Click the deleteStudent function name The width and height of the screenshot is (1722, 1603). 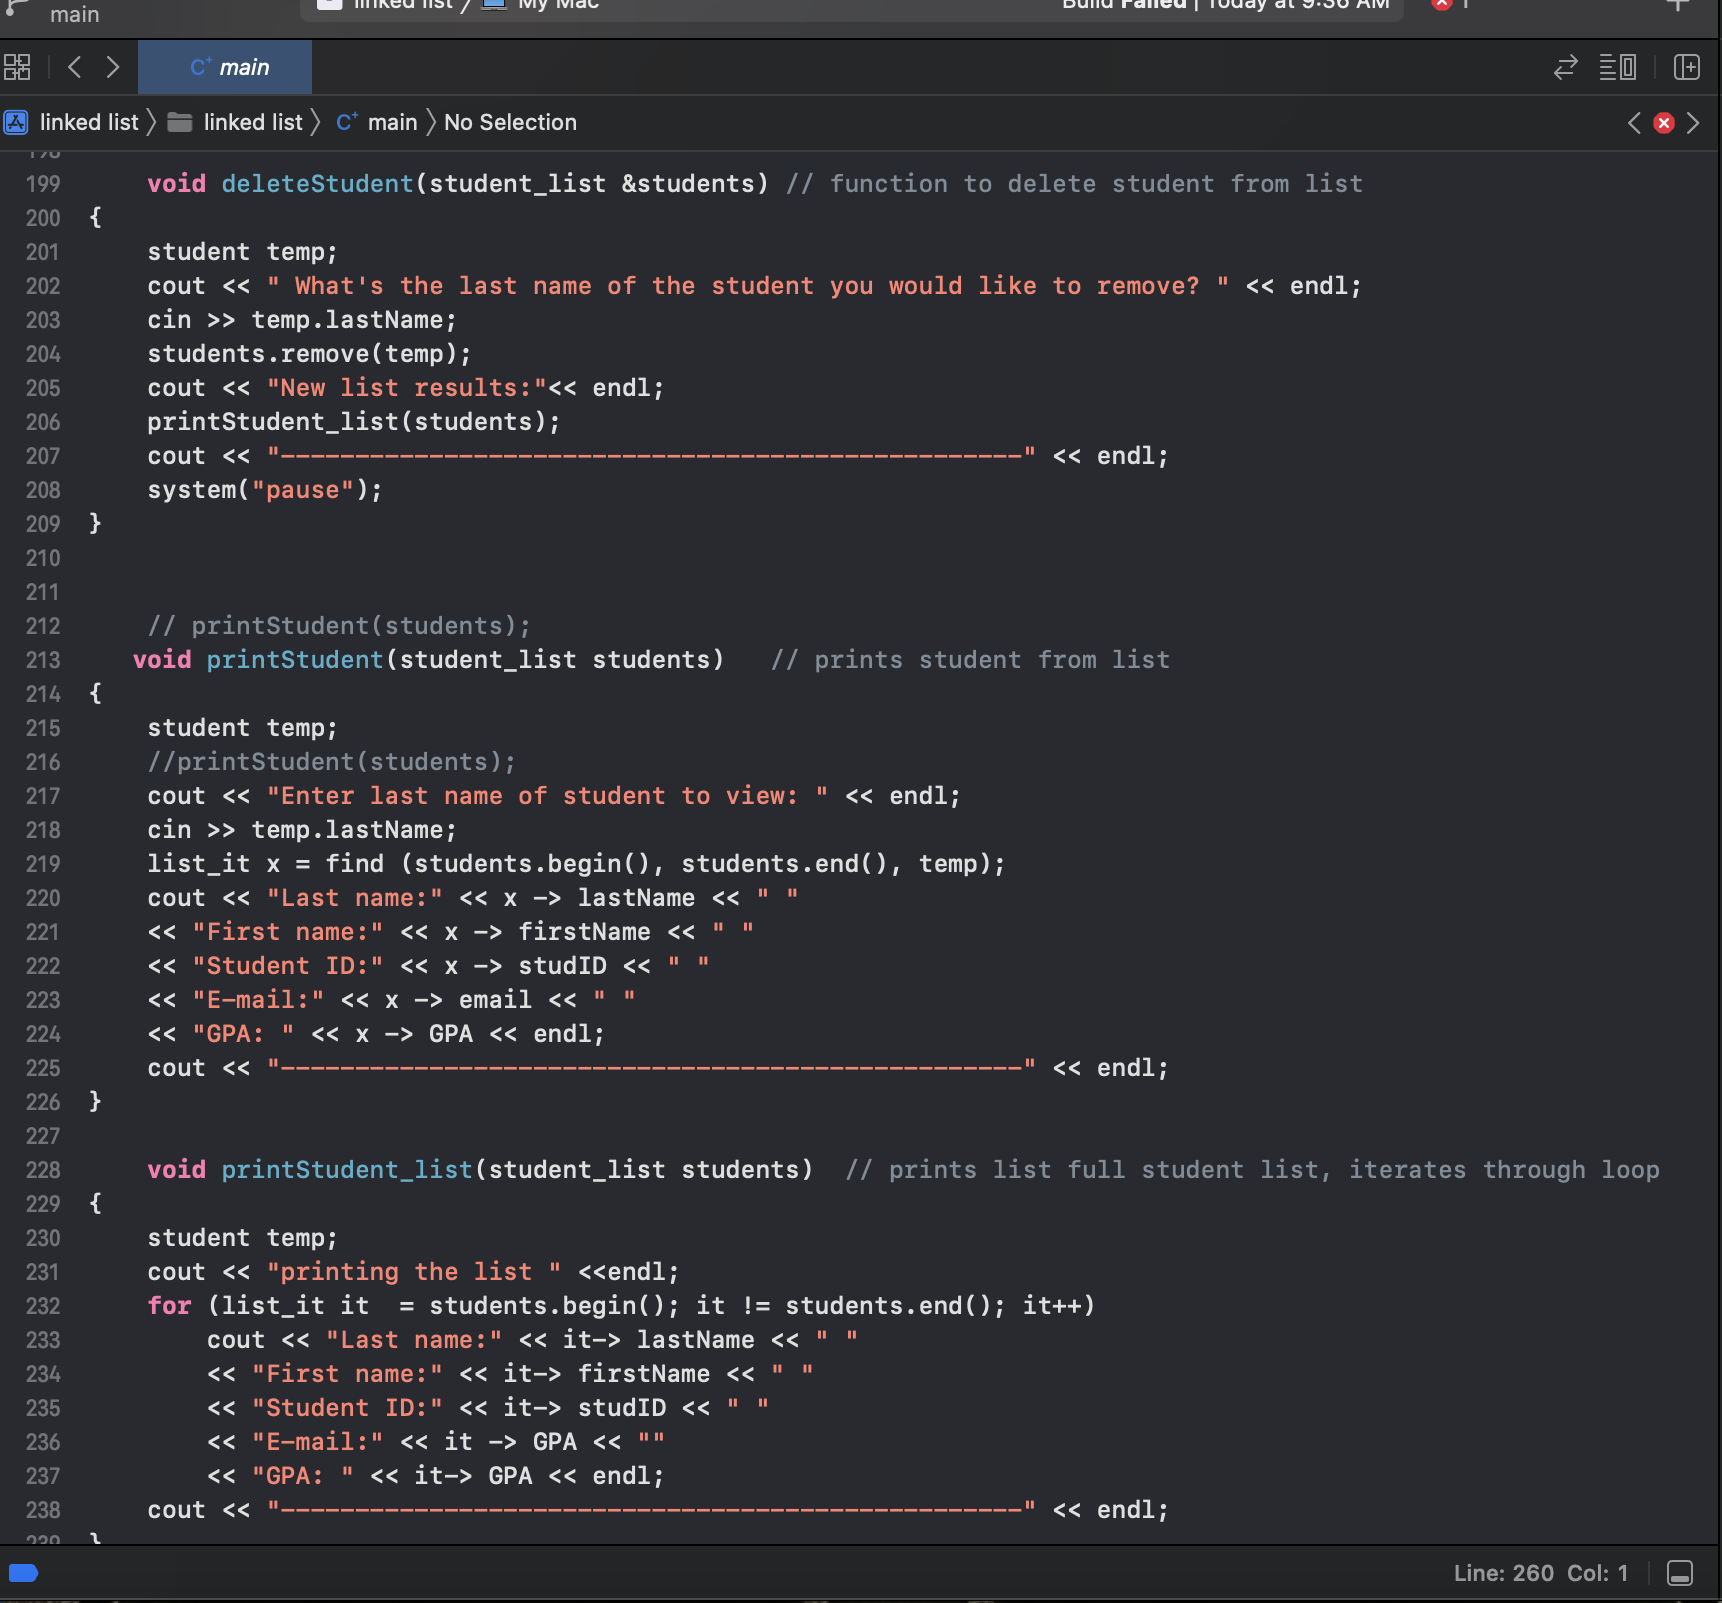pos(317,184)
